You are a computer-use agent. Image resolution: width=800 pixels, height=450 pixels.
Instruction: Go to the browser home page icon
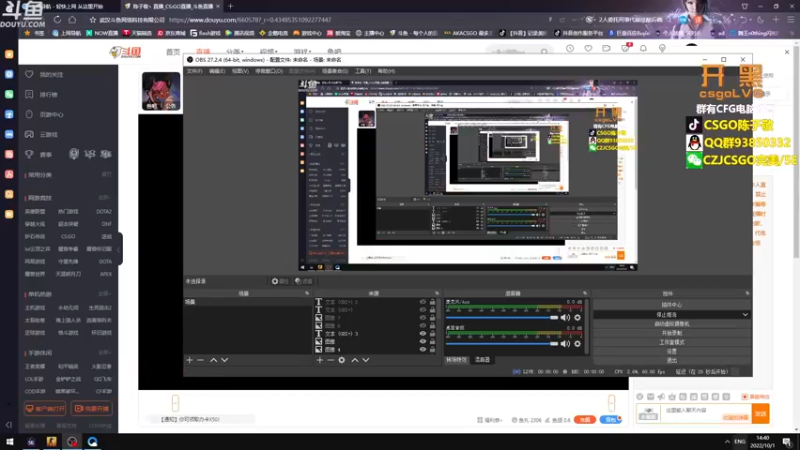(x=72, y=20)
